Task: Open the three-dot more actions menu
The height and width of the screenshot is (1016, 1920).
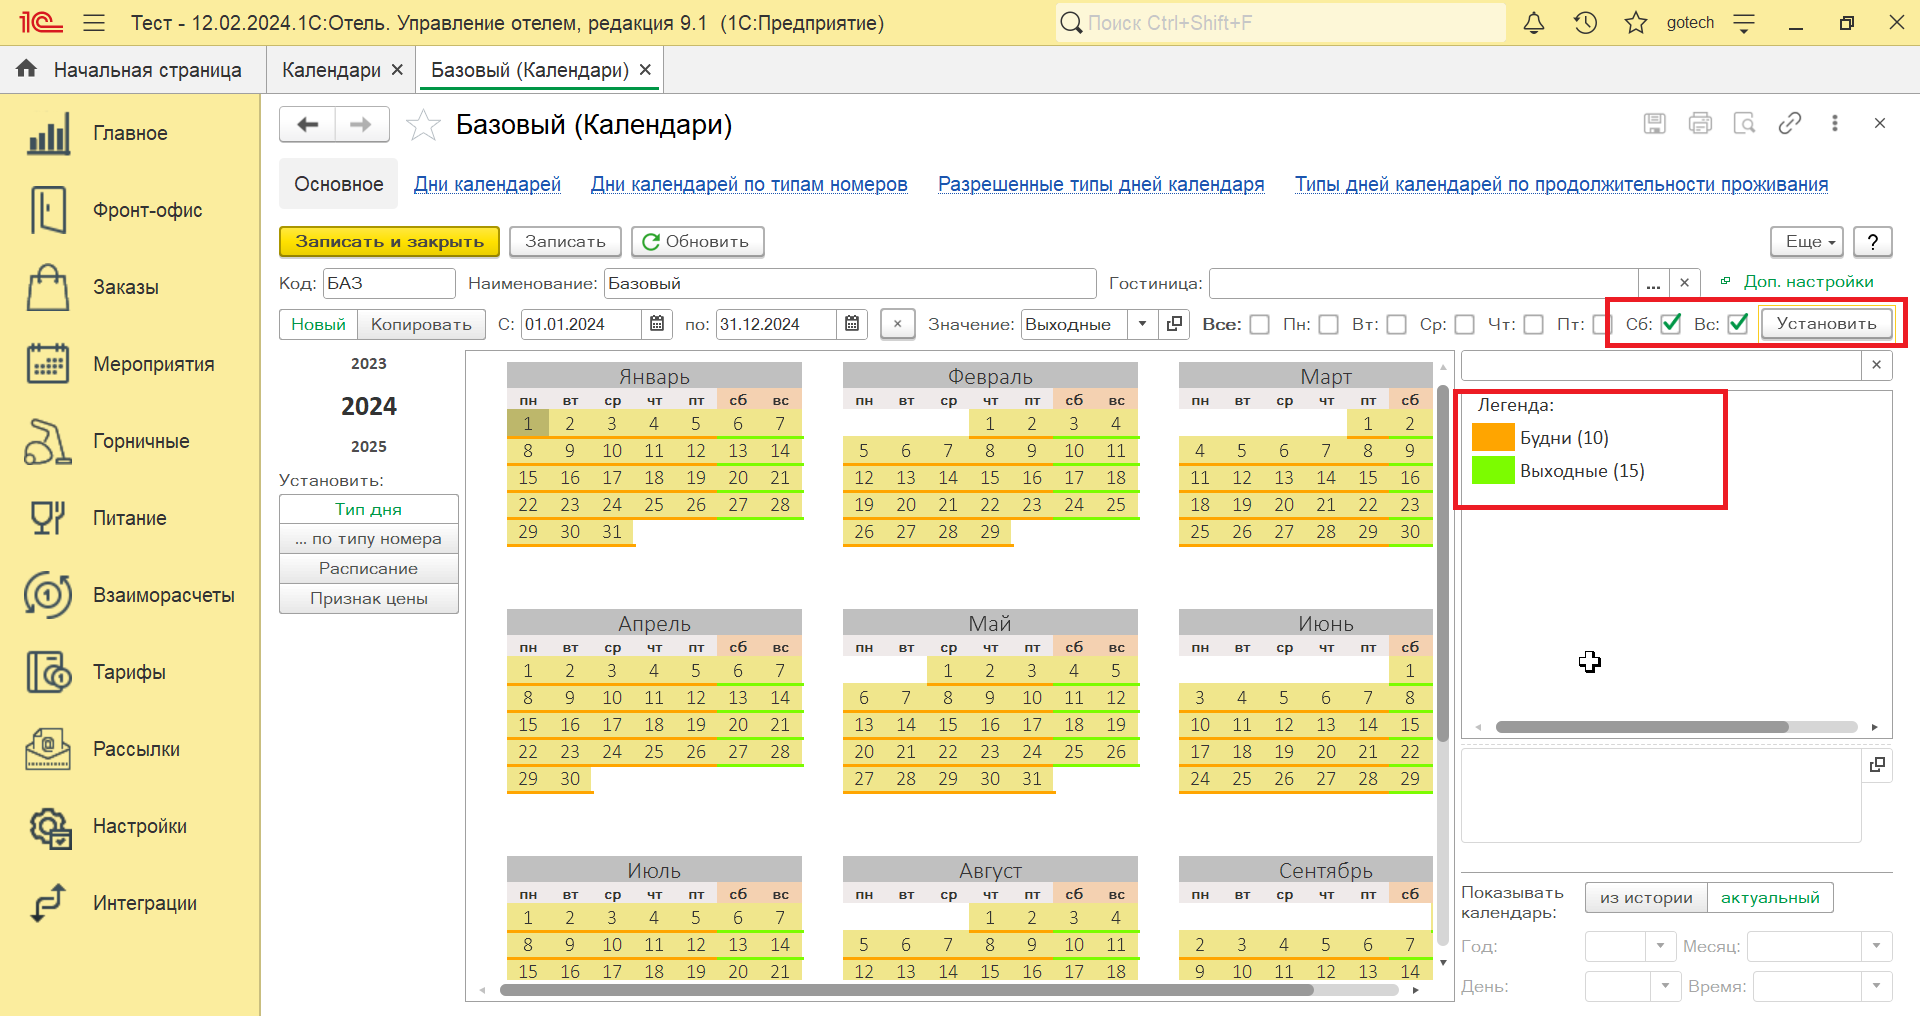Action: (x=1835, y=123)
